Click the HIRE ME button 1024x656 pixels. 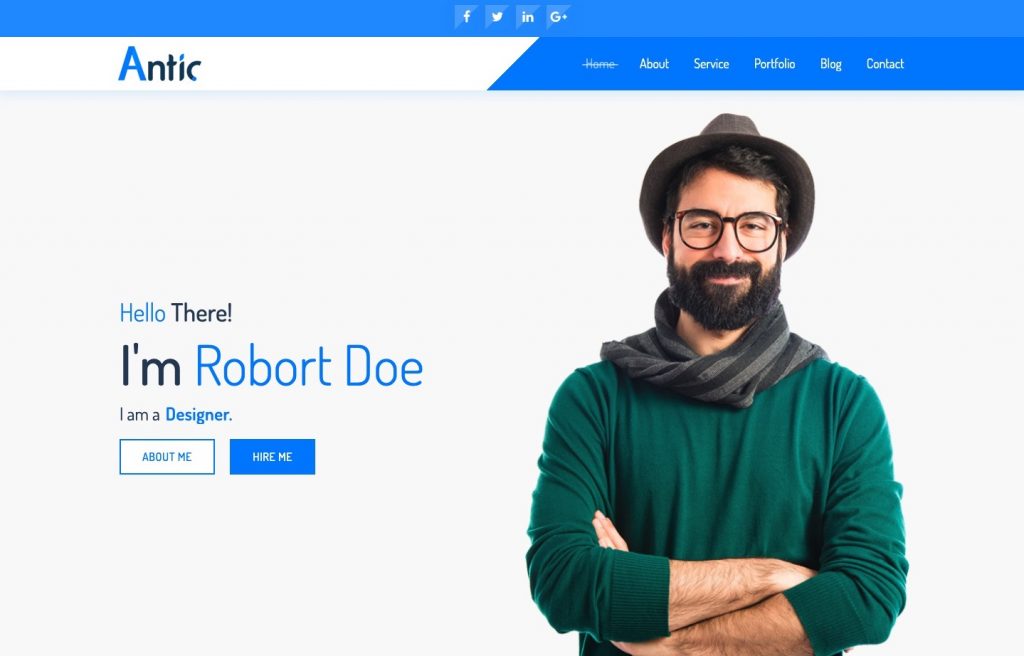pos(272,457)
